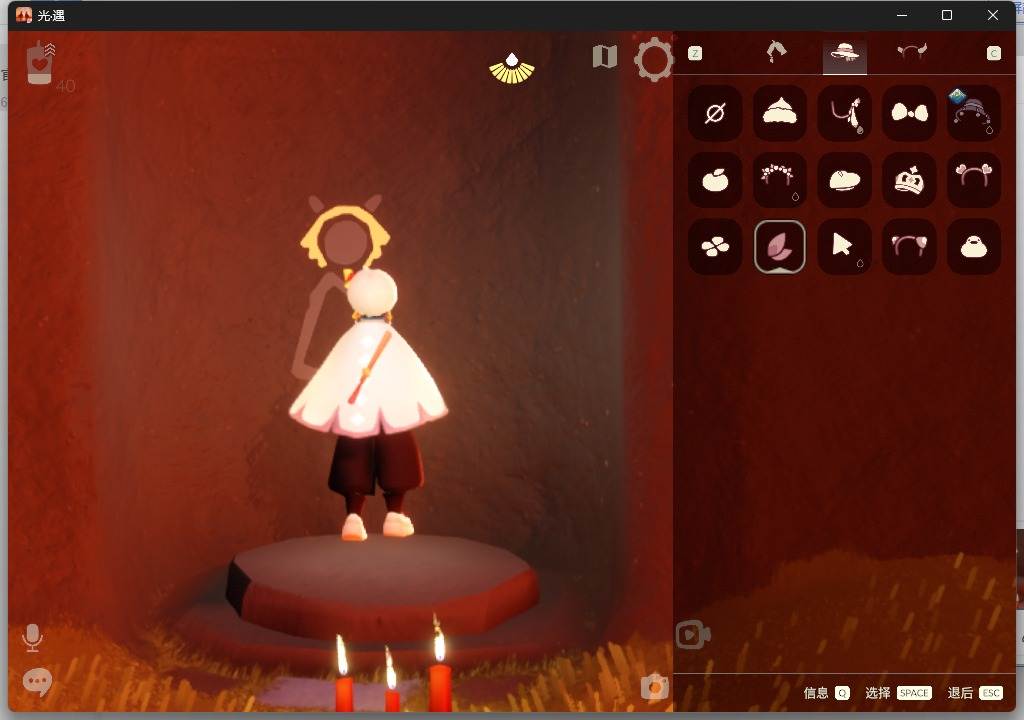Viewport: 1024px width, 720px height.
Task: Toggle the microphone voice icon
Action: tap(32, 638)
